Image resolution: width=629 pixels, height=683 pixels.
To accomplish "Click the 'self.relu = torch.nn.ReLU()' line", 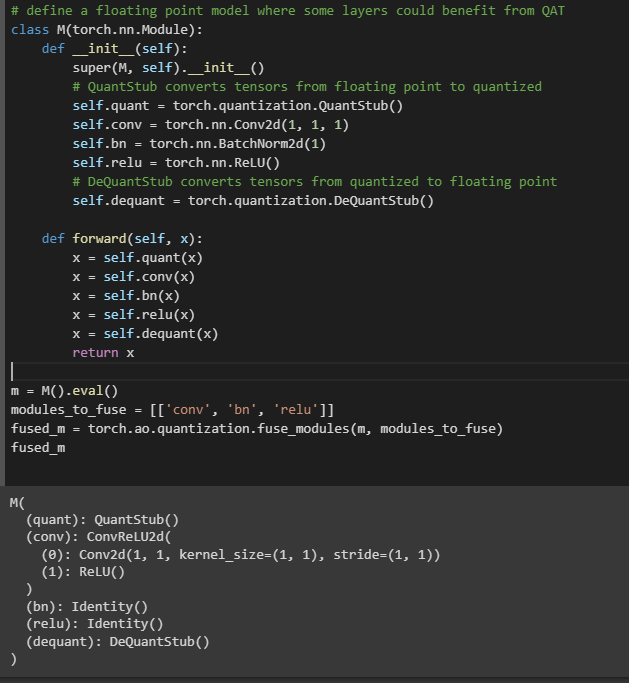I will click(176, 163).
